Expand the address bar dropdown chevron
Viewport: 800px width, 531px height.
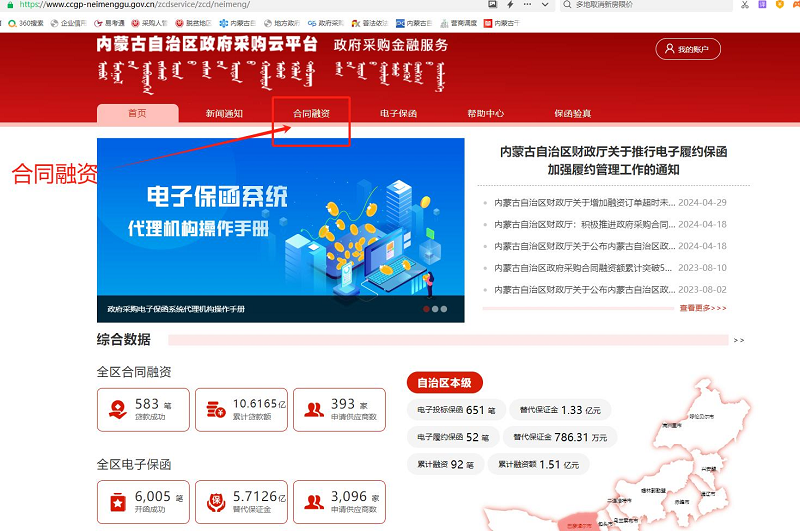(x=545, y=5)
